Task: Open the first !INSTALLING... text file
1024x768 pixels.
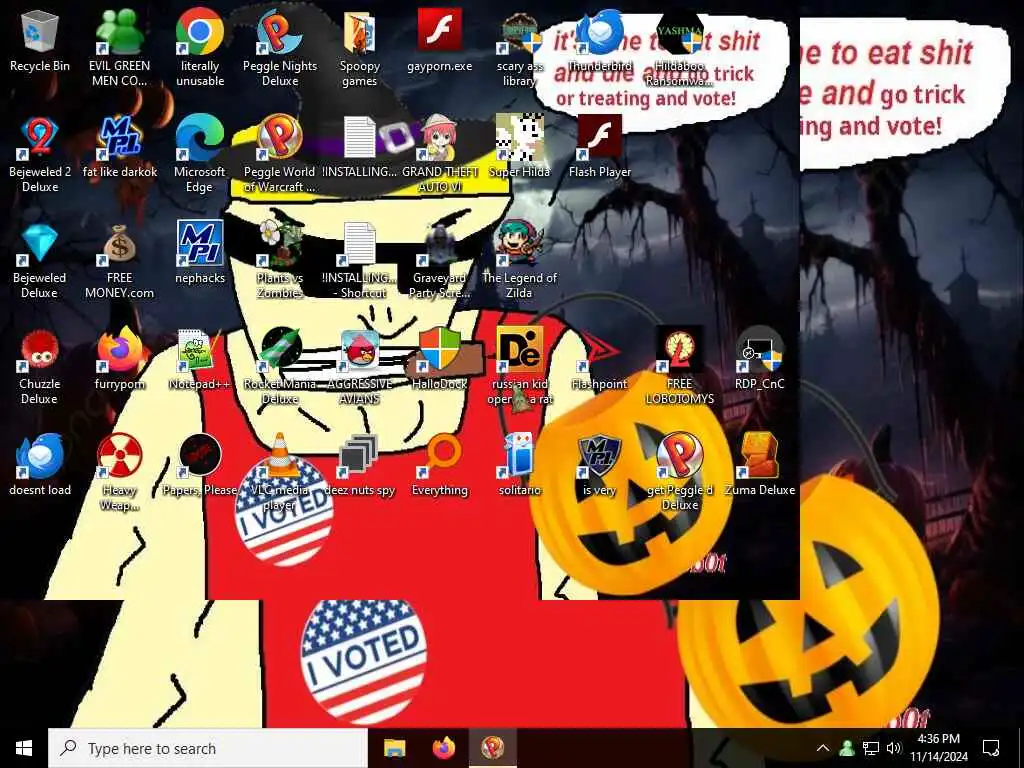Action: click(x=360, y=147)
